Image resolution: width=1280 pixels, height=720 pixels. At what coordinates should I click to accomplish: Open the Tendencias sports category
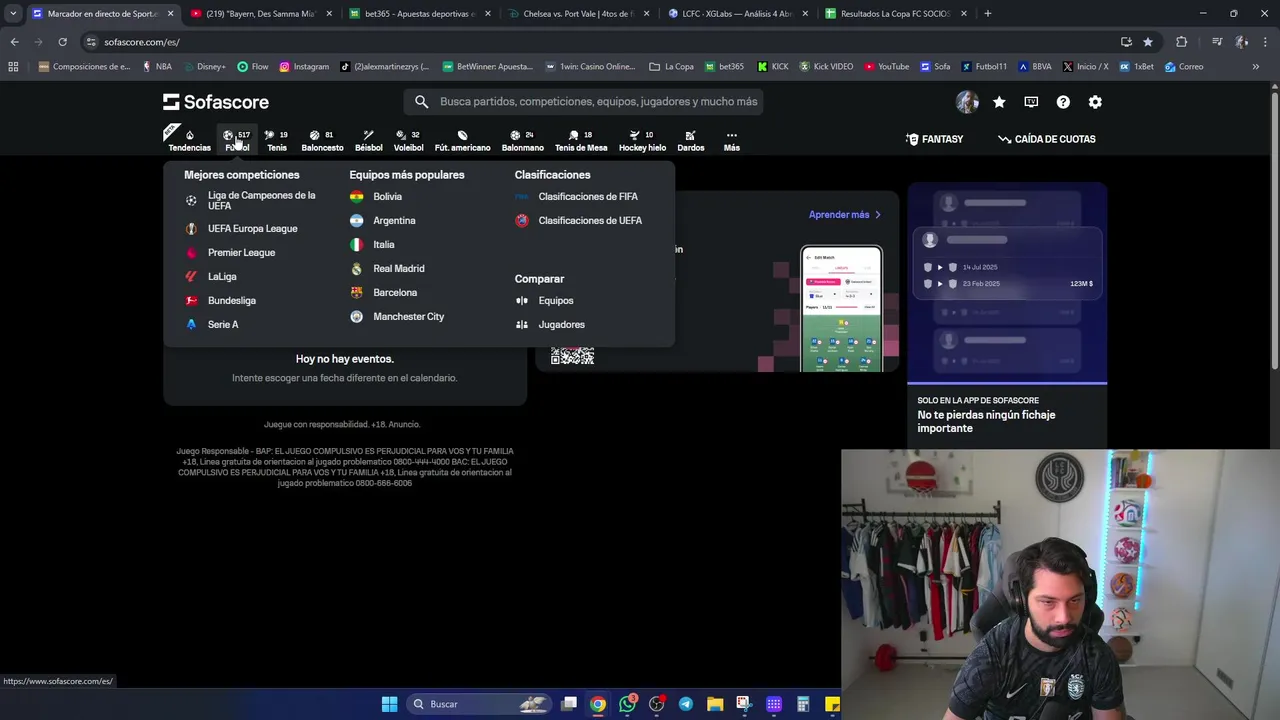189,140
